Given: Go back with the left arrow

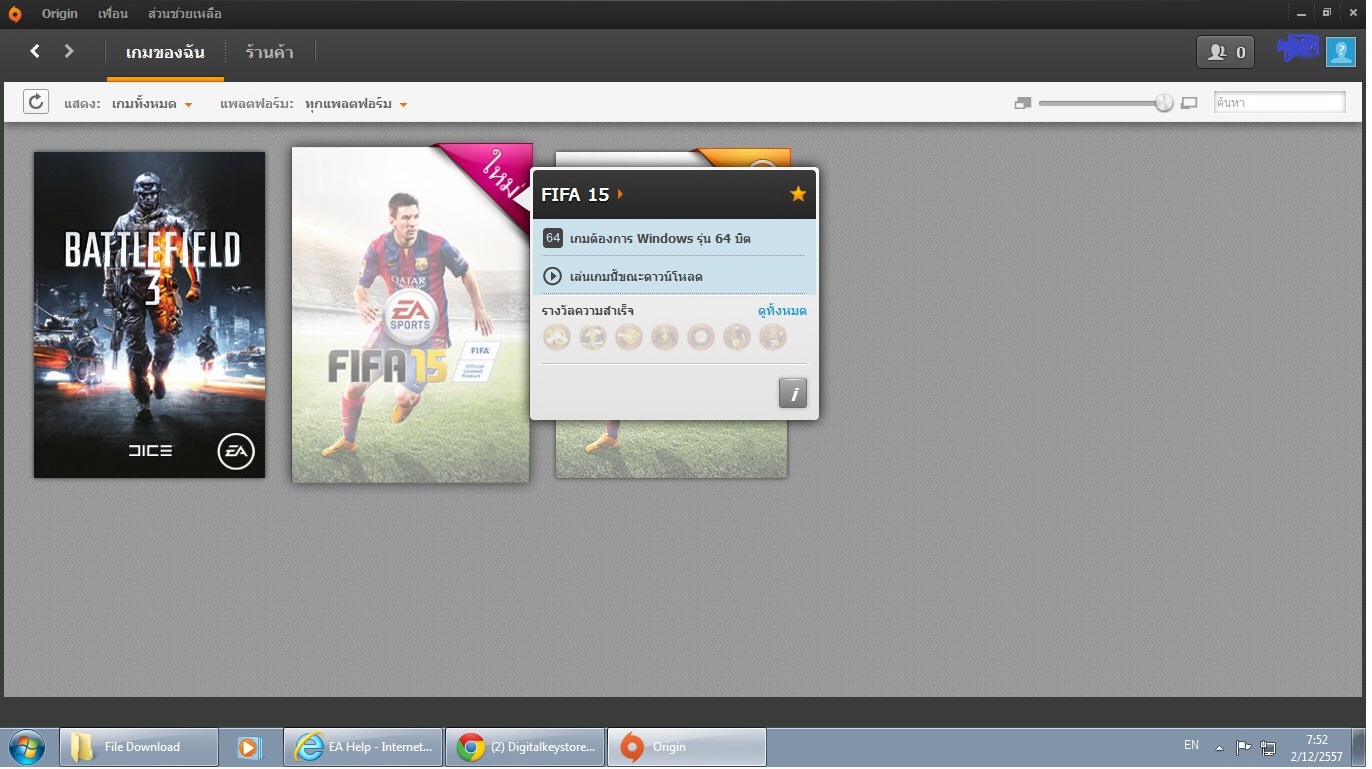Looking at the screenshot, I should [x=35, y=51].
